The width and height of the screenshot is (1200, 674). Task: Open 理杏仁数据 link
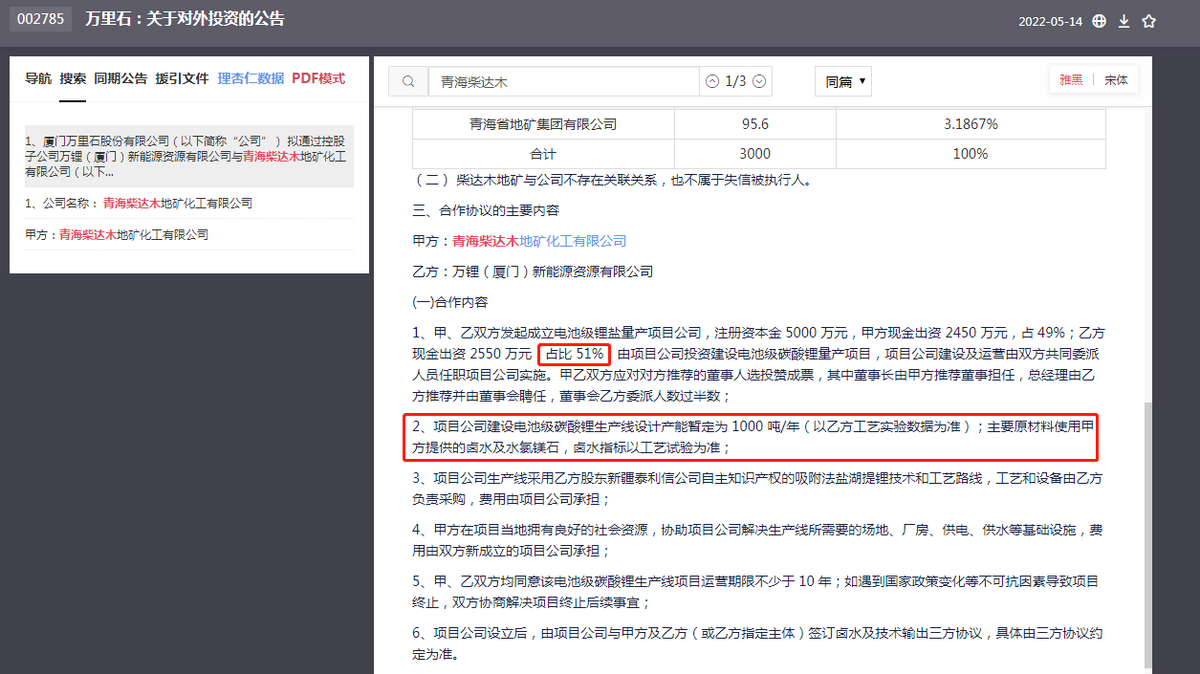click(x=251, y=78)
